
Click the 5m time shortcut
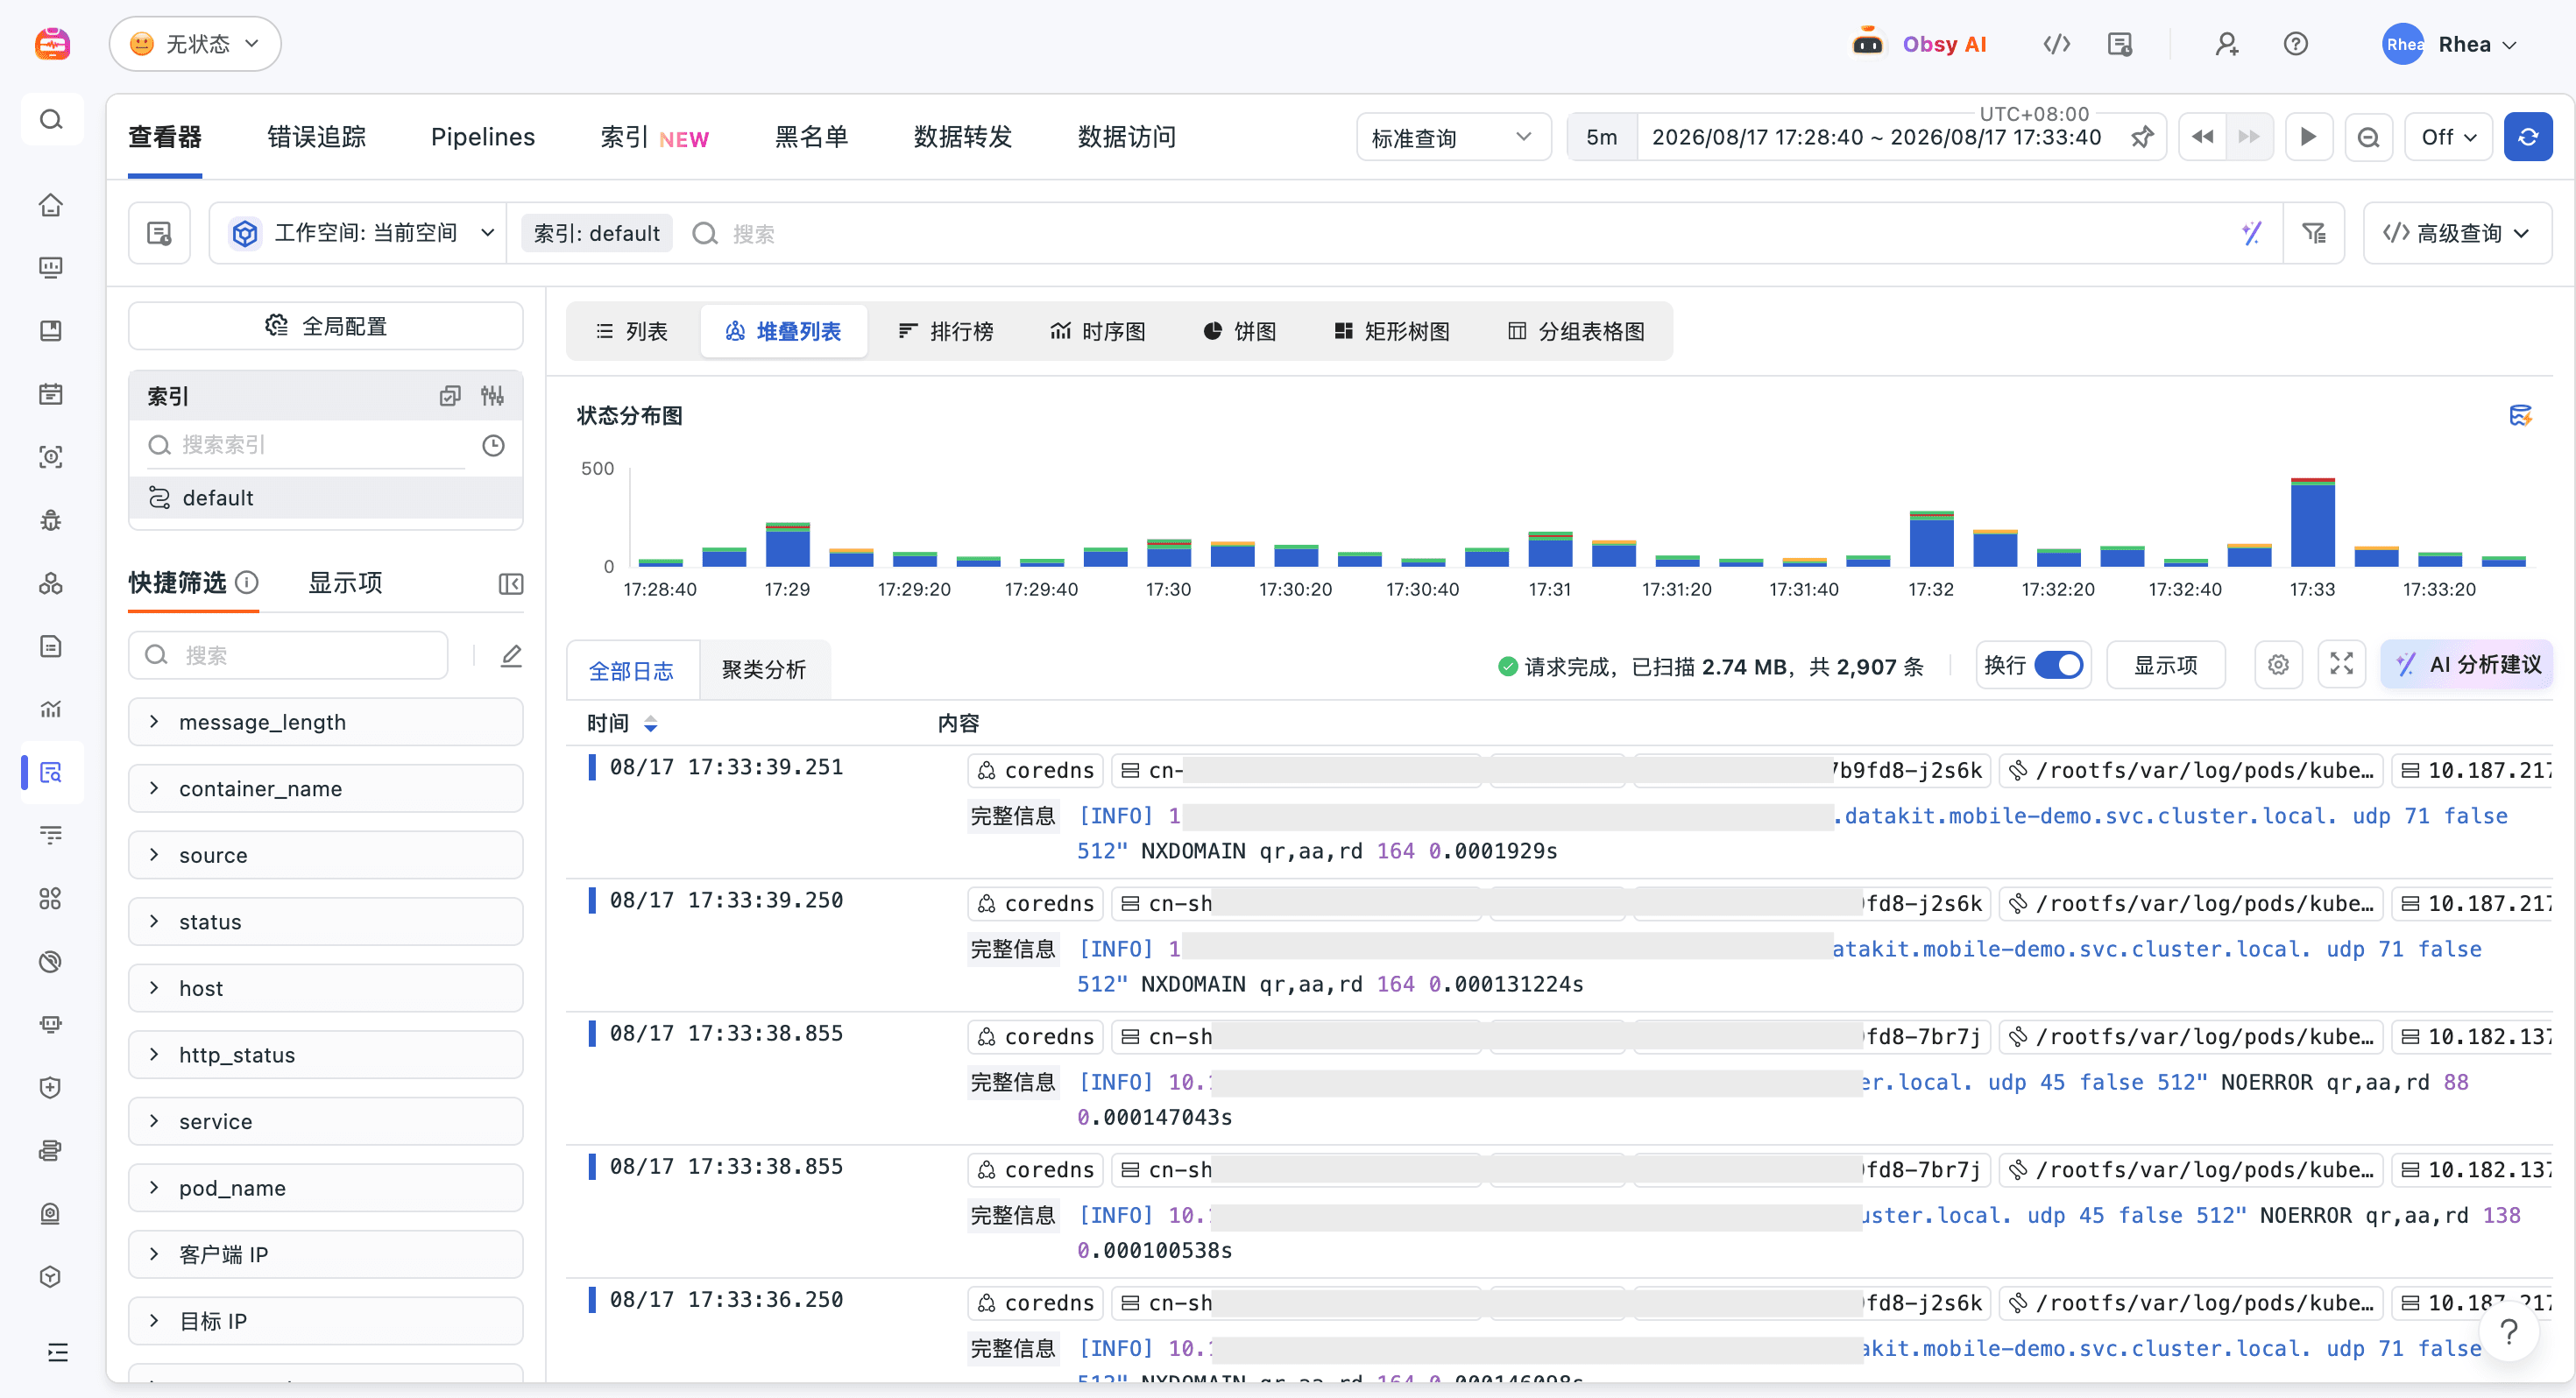click(x=1601, y=137)
